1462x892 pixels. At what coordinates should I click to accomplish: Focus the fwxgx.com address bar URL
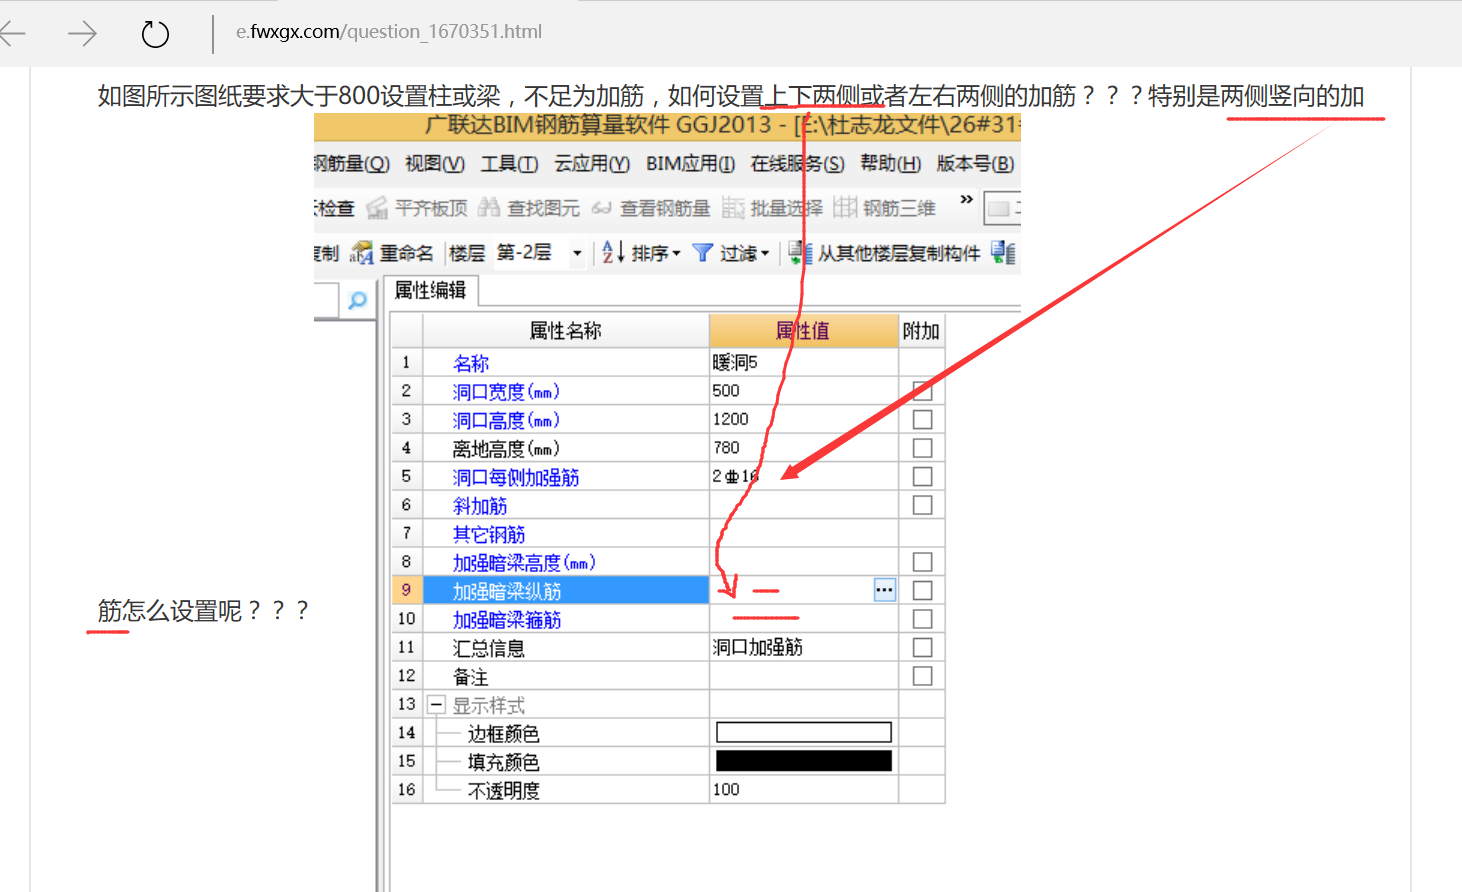tap(389, 32)
